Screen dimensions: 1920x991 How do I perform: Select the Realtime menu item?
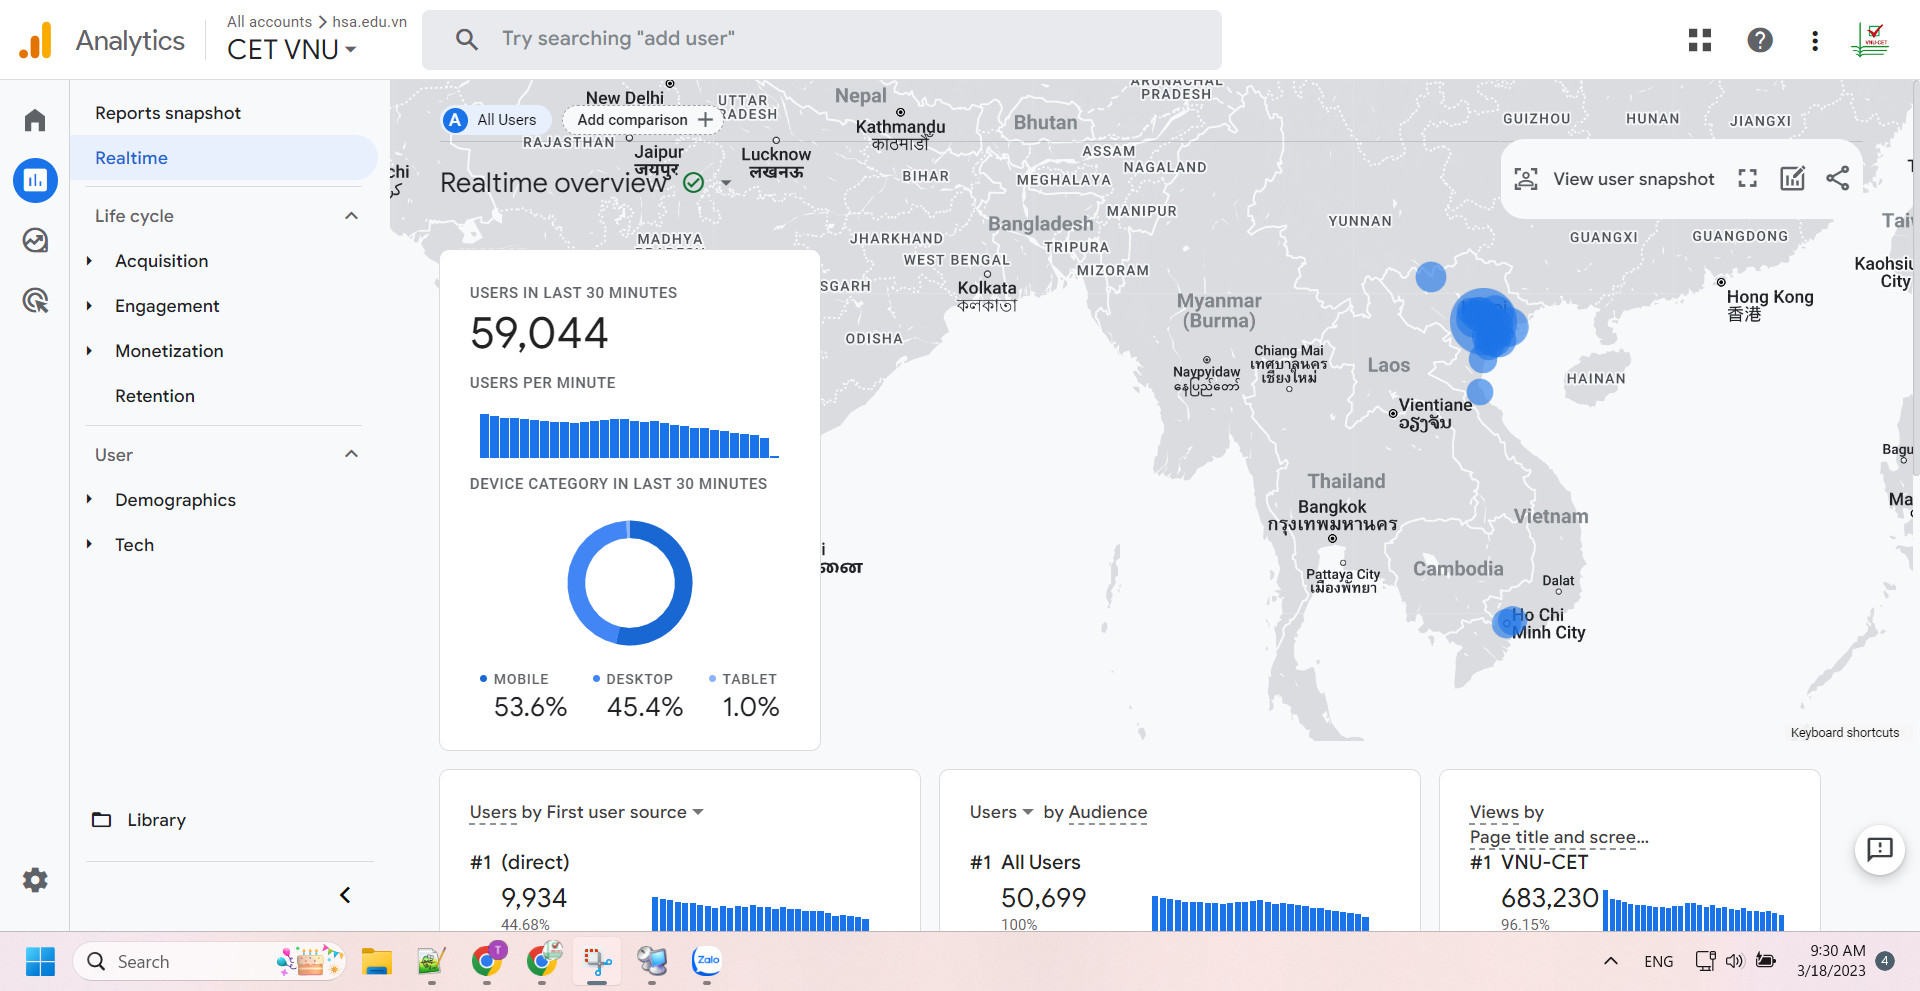tap(224, 158)
